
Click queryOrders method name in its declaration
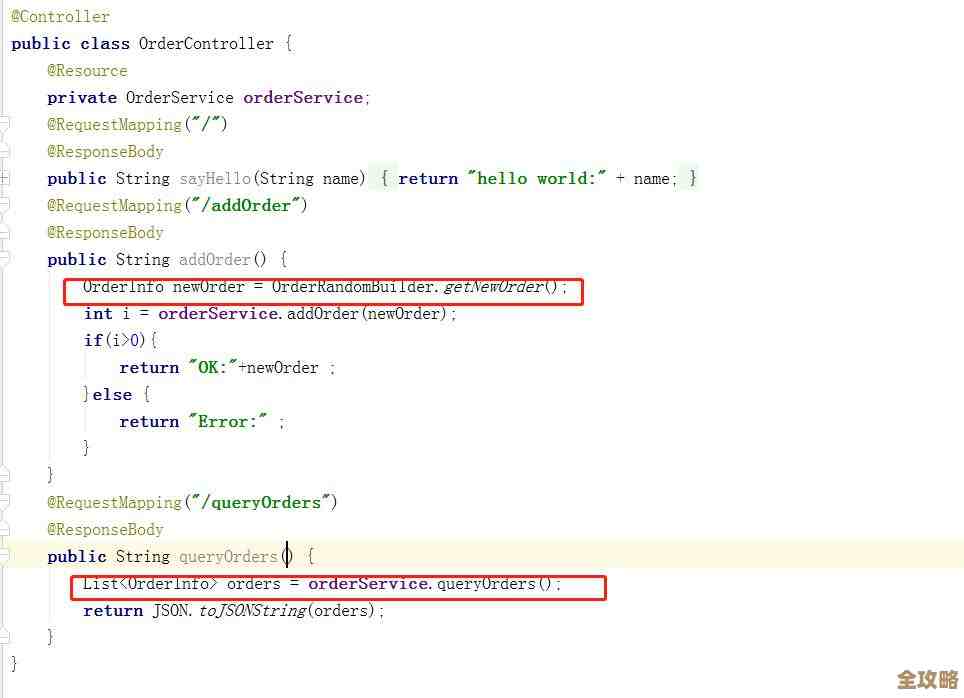(228, 557)
